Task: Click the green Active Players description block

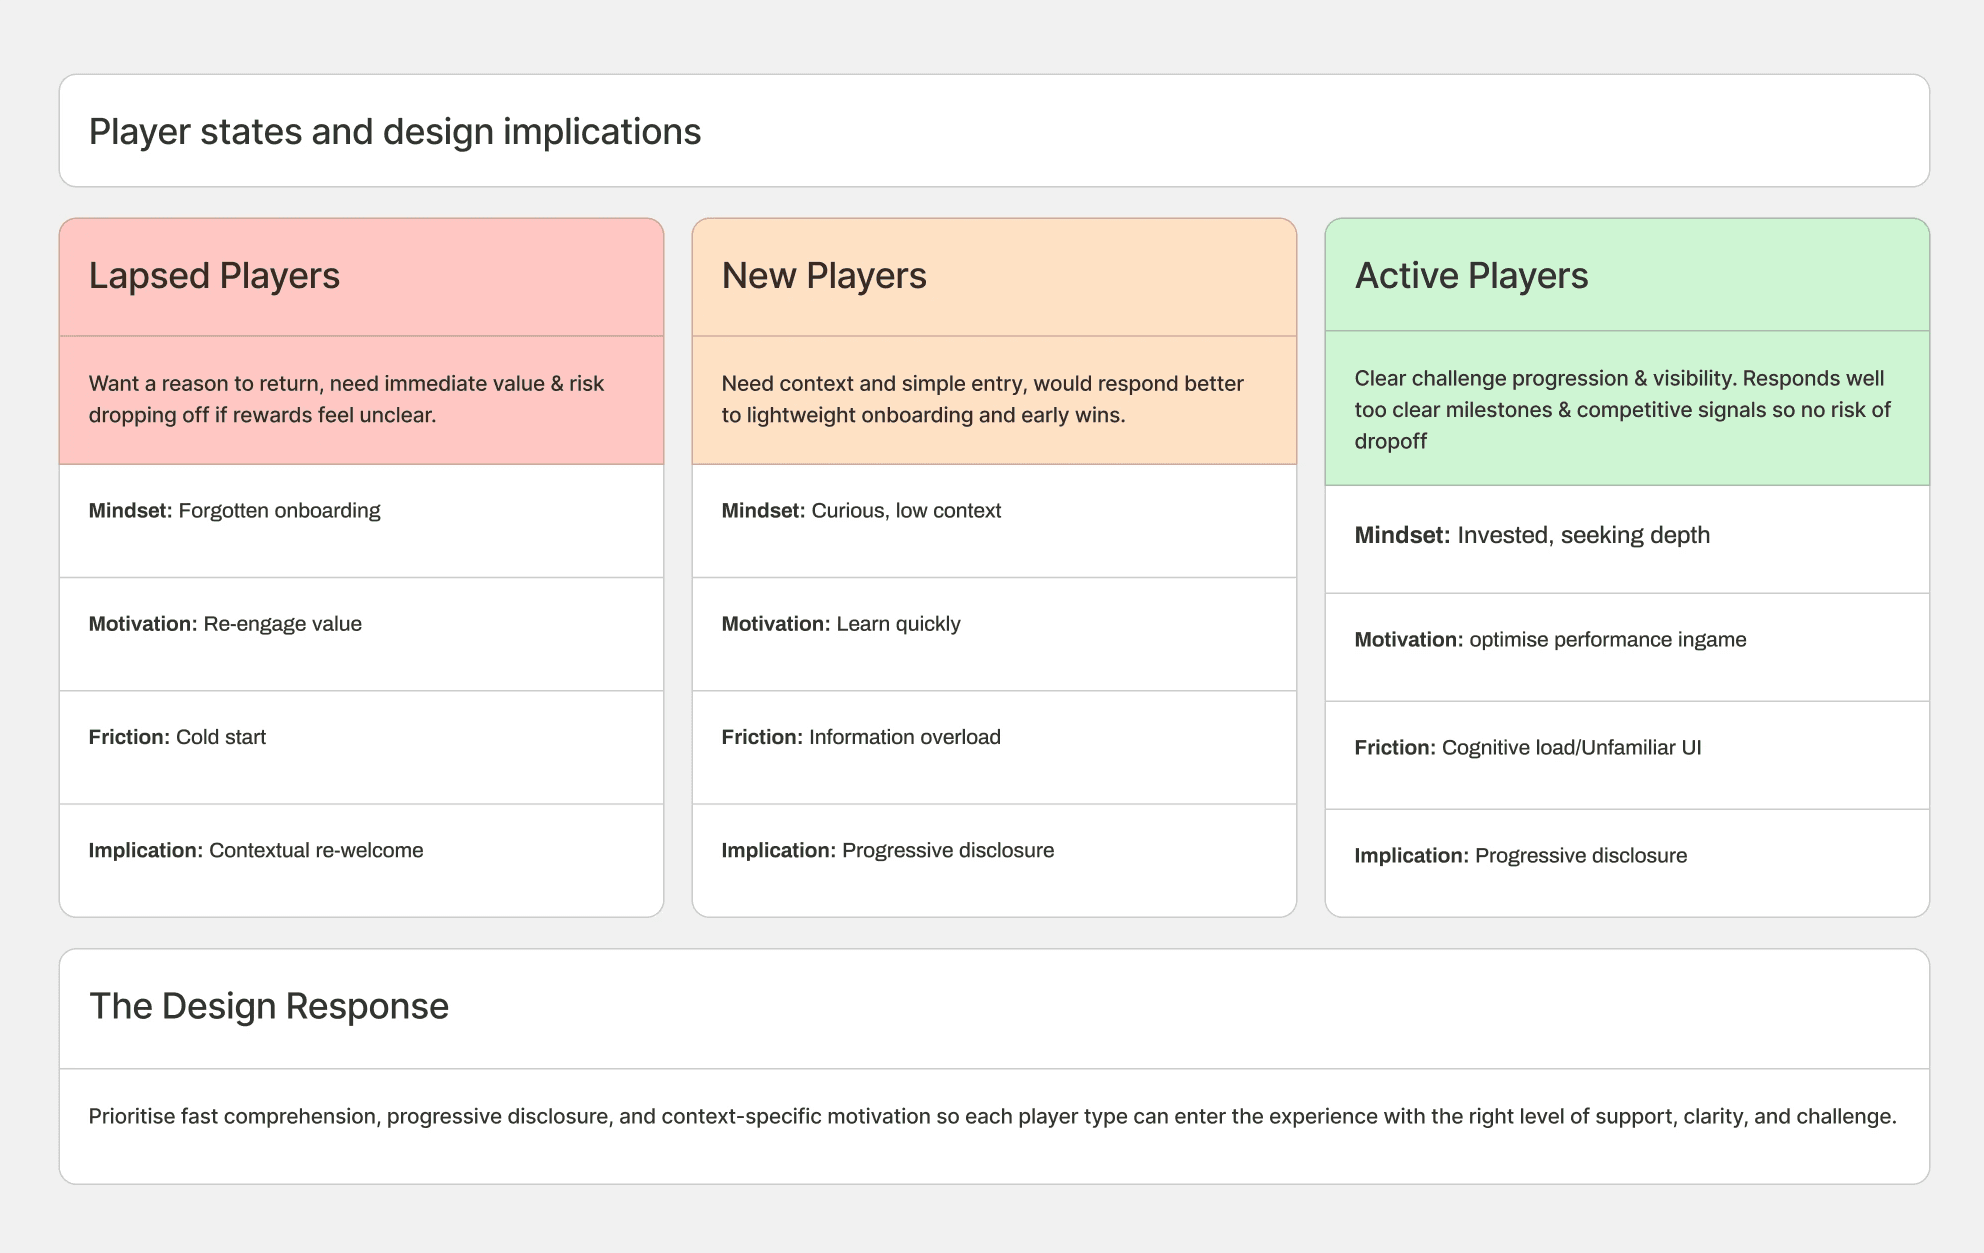Action: (x=1626, y=409)
